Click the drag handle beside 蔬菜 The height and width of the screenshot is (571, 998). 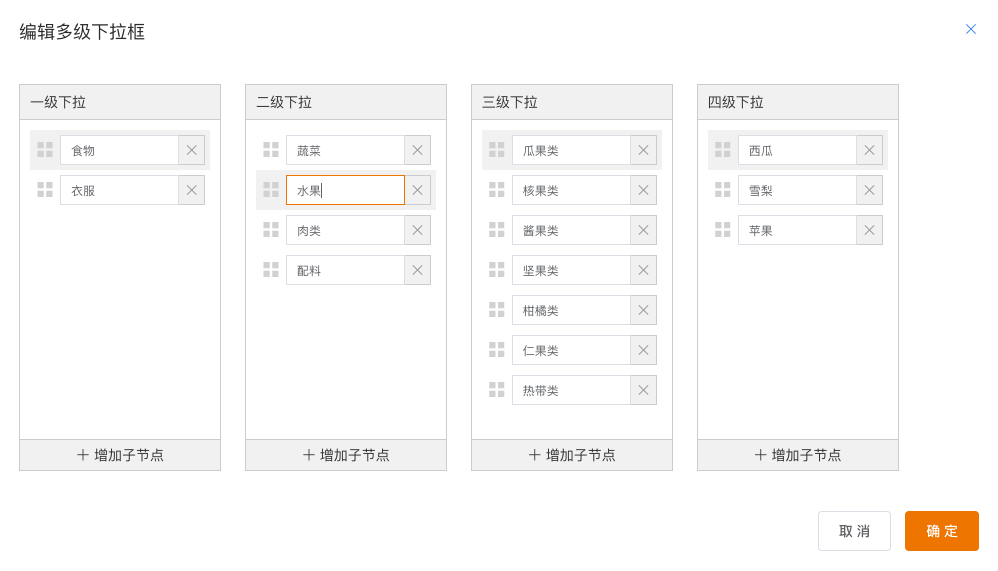[x=271, y=150]
